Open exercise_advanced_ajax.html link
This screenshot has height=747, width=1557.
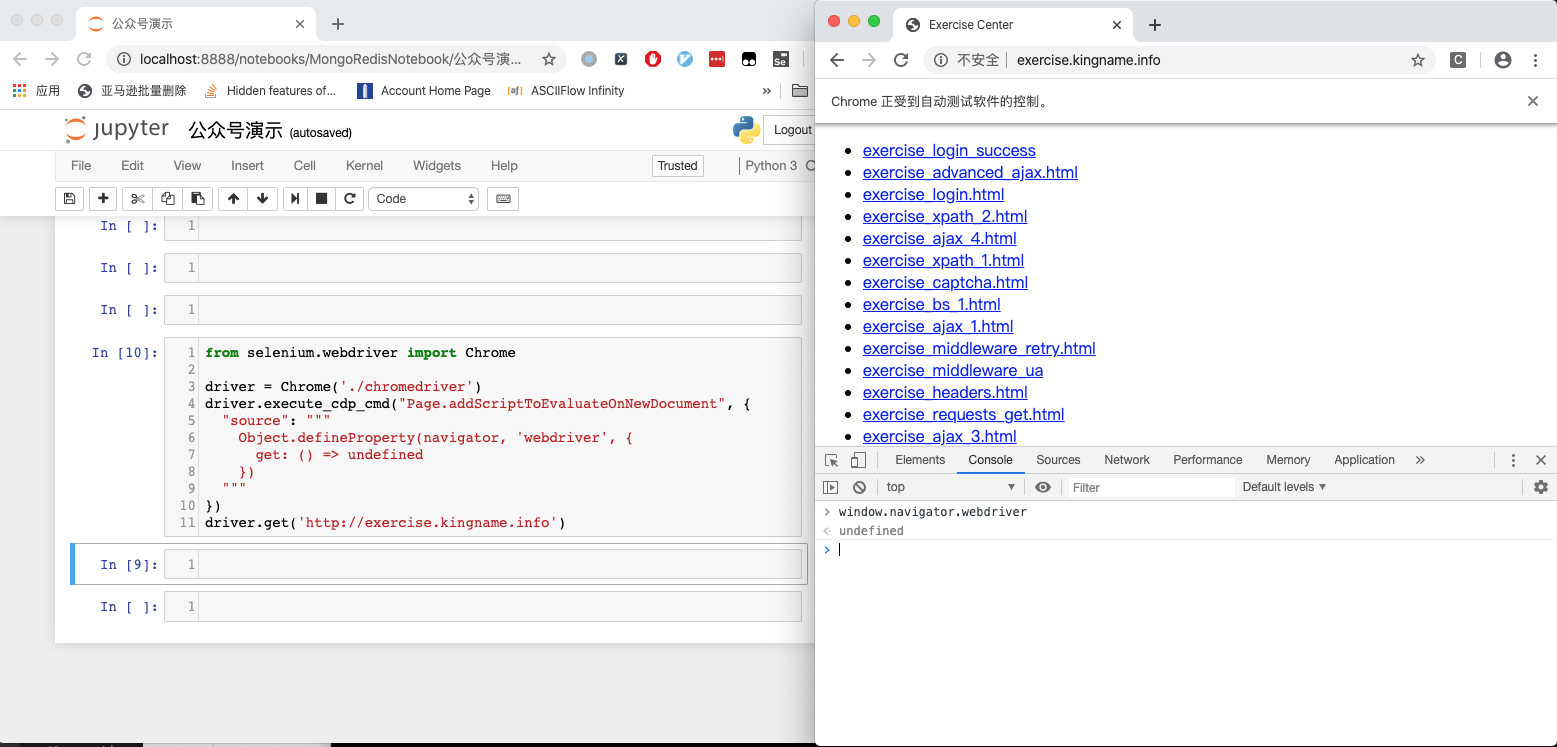coord(970,172)
